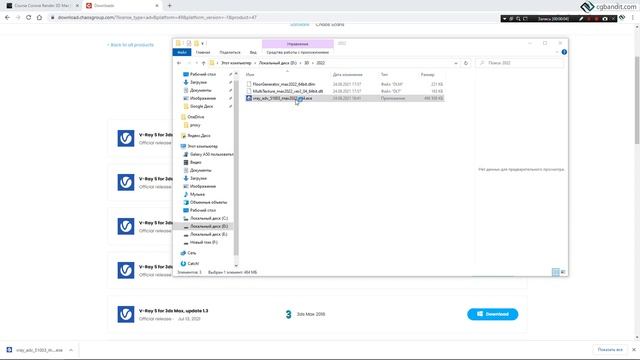Click Локальный диск (D:) breadcrumb
Viewport: 640px width, 360px height.
[278, 63]
